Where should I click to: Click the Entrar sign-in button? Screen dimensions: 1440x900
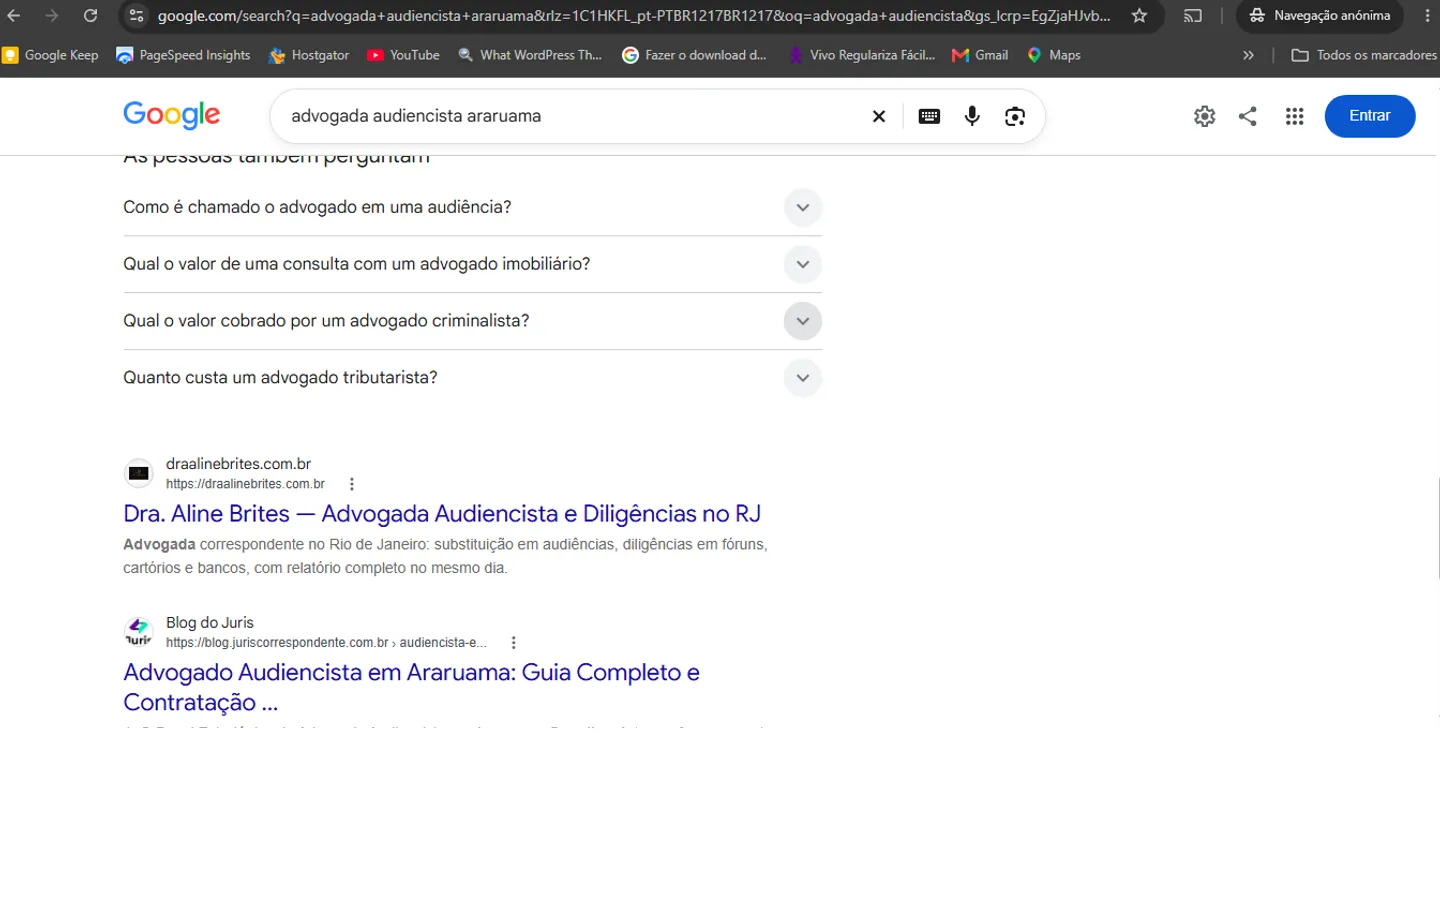point(1370,116)
